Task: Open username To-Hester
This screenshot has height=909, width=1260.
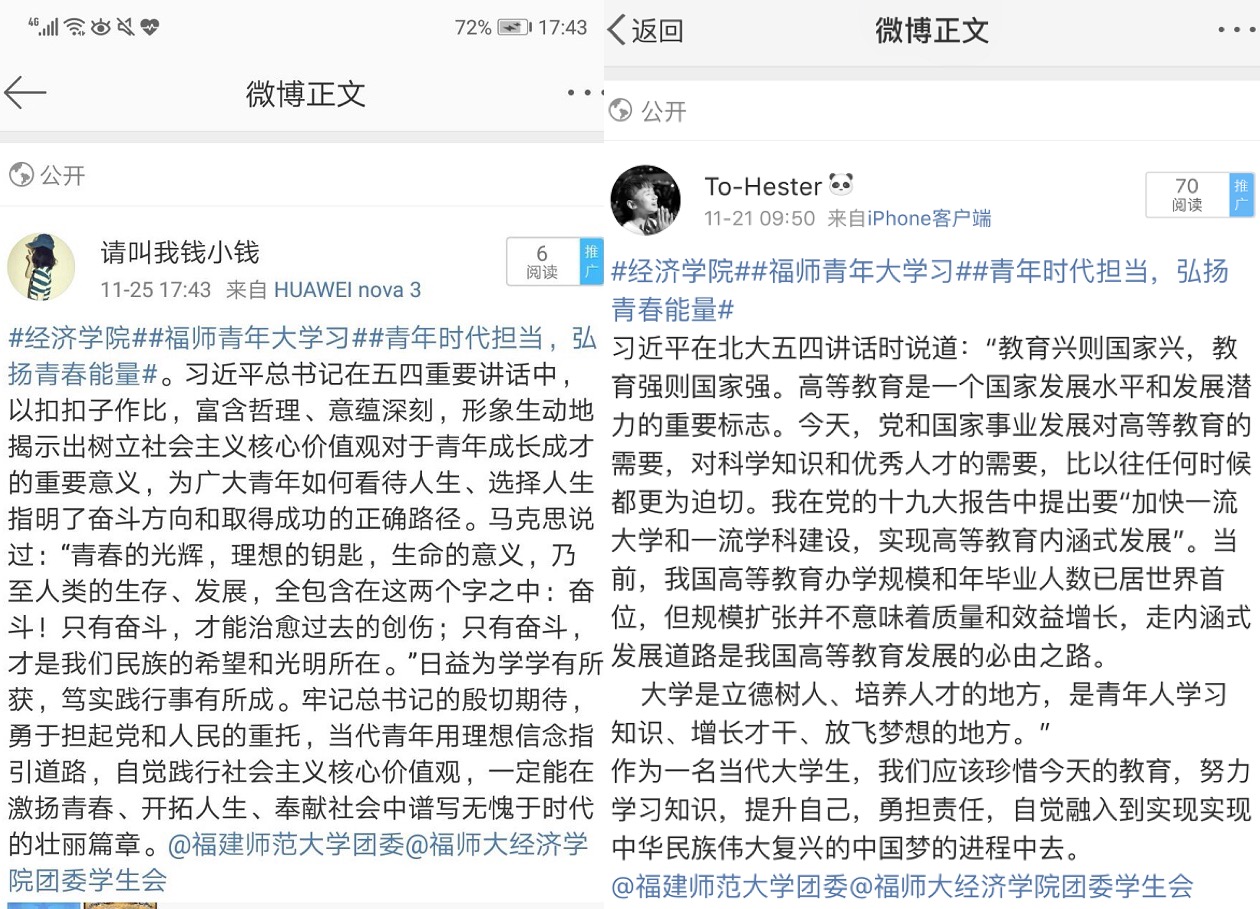Action: [x=764, y=185]
